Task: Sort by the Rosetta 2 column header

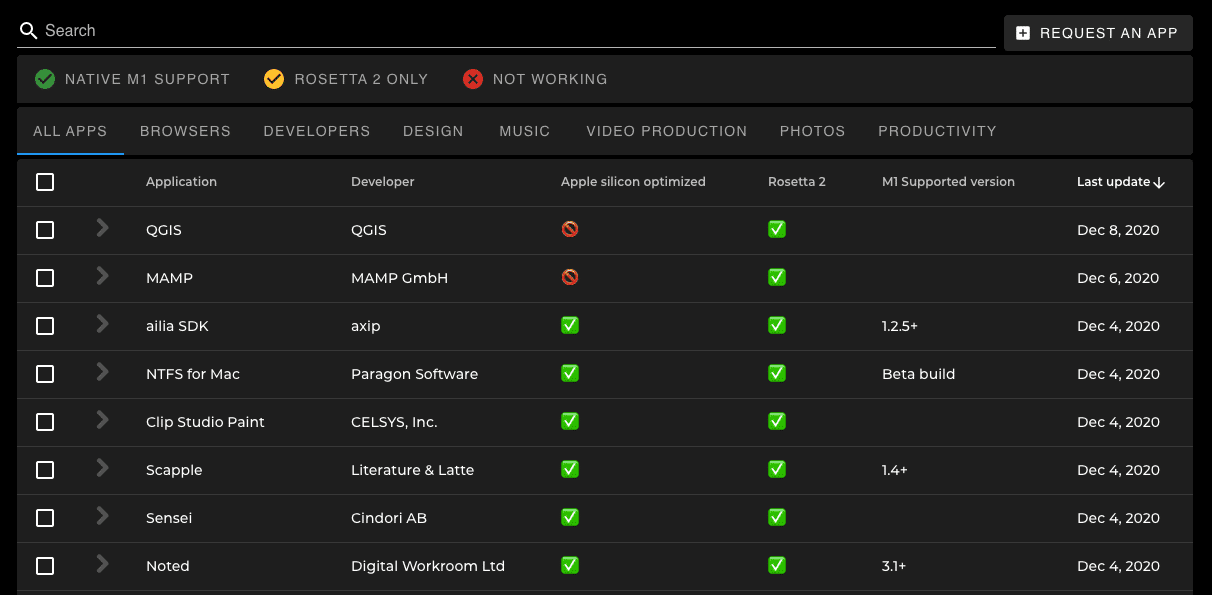Action: [797, 182]
